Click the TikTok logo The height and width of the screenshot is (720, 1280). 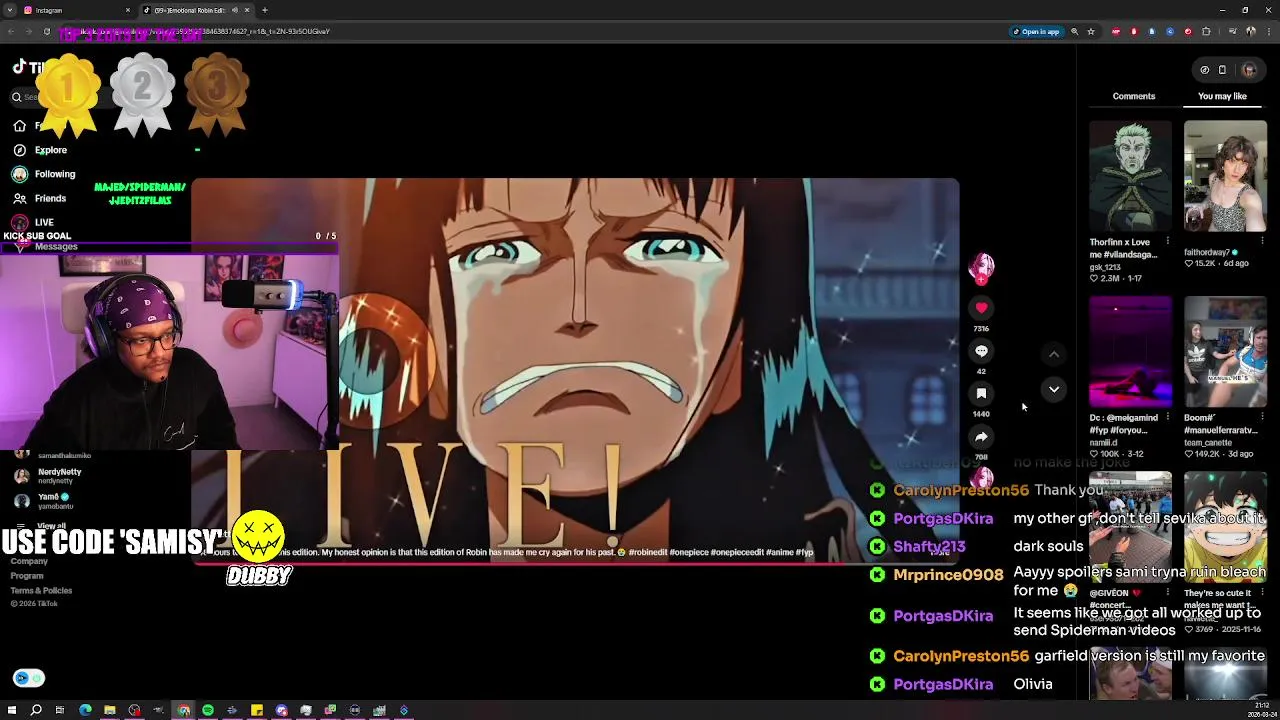click(28, 68)
